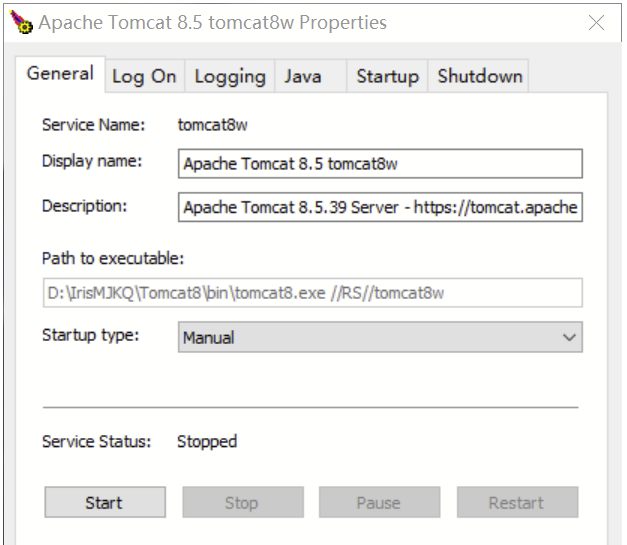Switch to the General tab
The height and width of the screenshot is (545, 627).
[x=60, y=74]
